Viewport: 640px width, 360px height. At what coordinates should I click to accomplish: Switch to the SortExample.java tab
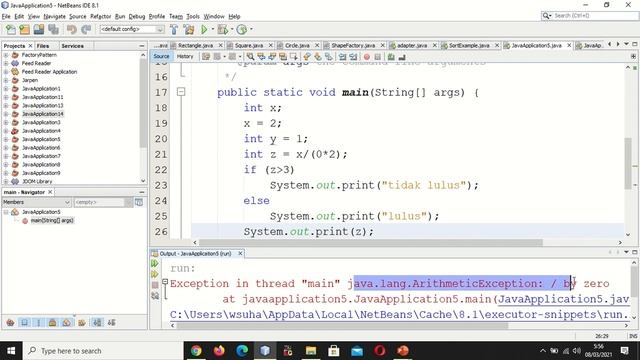pyautogui.click(x=469, y=45)
